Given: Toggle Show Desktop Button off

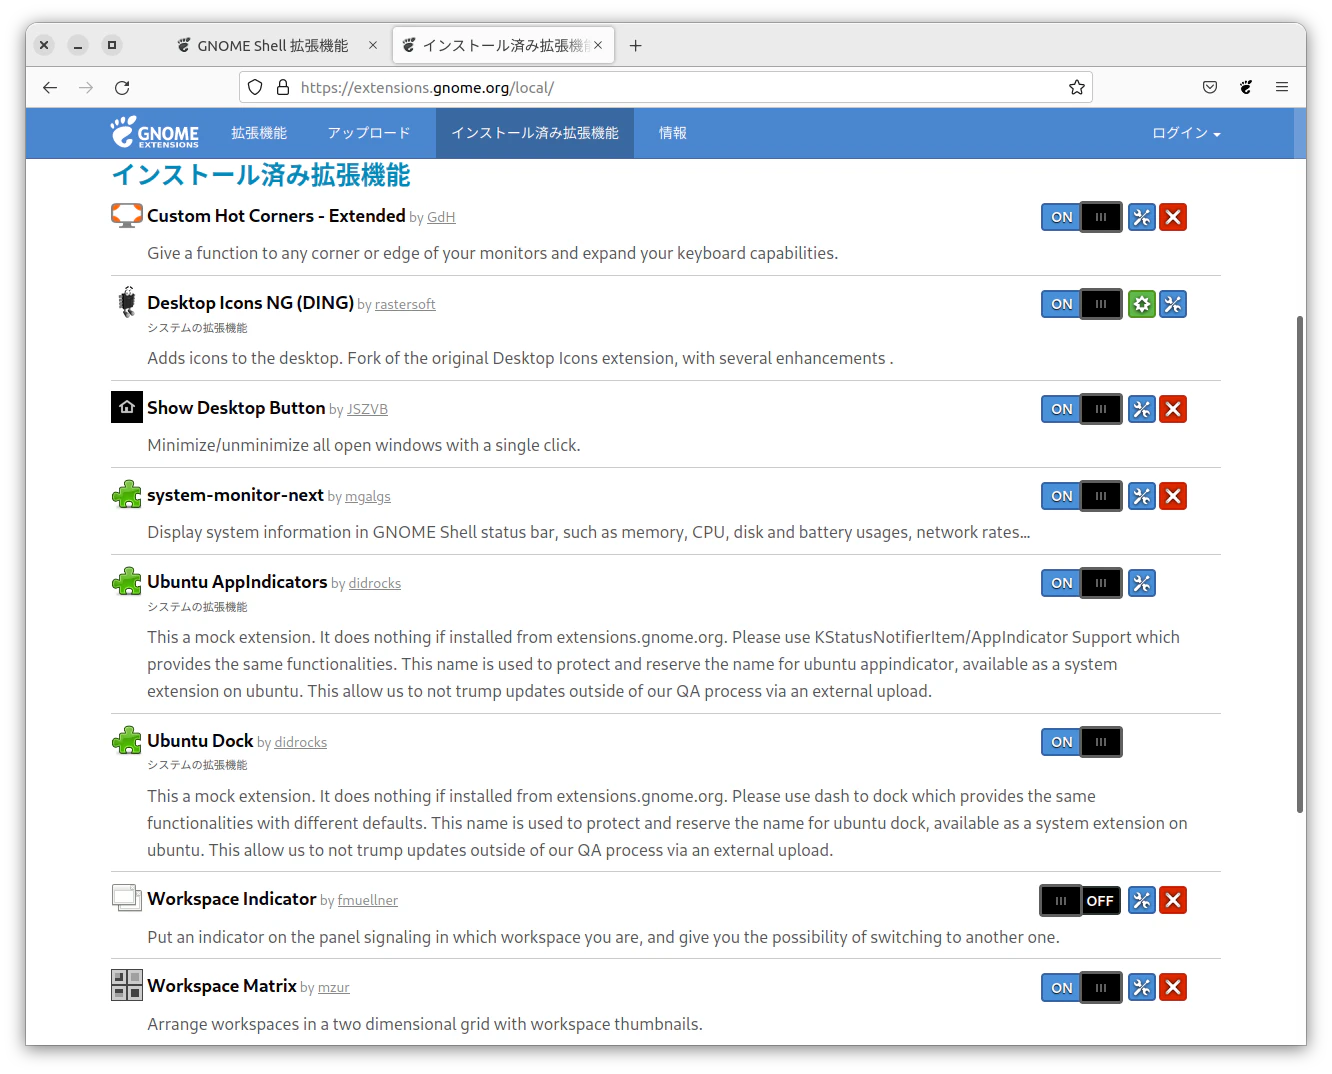Looking at the screenshot, I should pos(1082,409).
